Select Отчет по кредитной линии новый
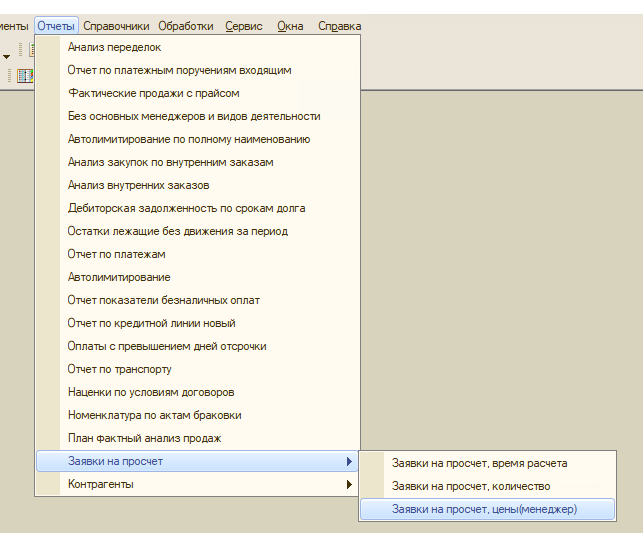The height and width of the screenshot is (533, 643). [x=198, y=323]
